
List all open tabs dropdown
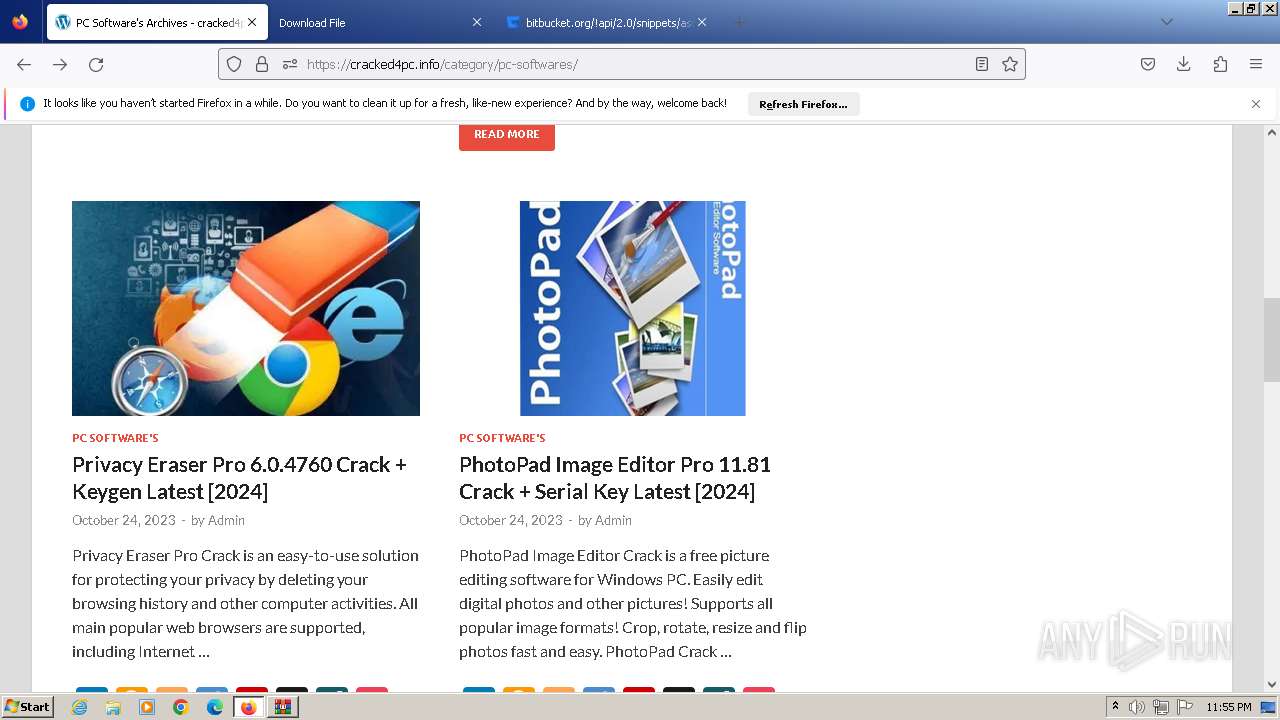click(x=1166, y=22)
